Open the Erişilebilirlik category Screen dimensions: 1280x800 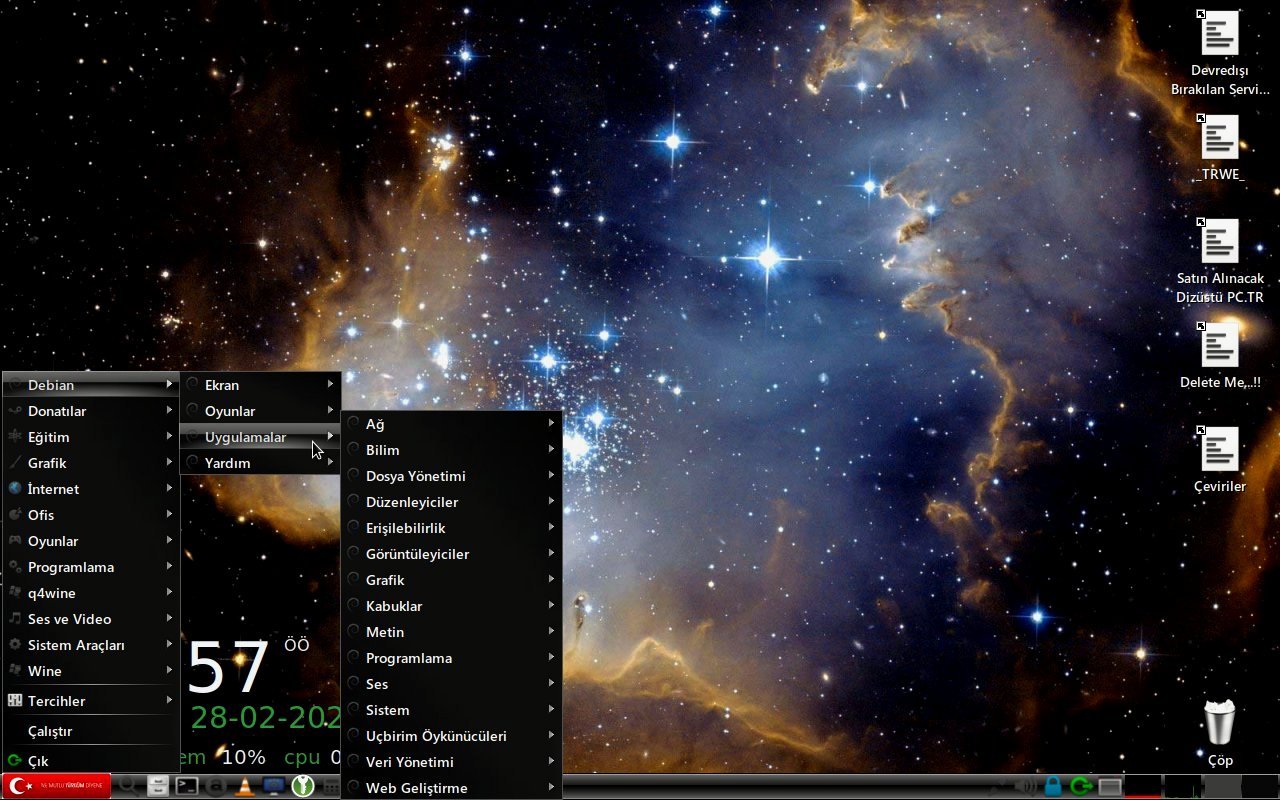[452, 528]
